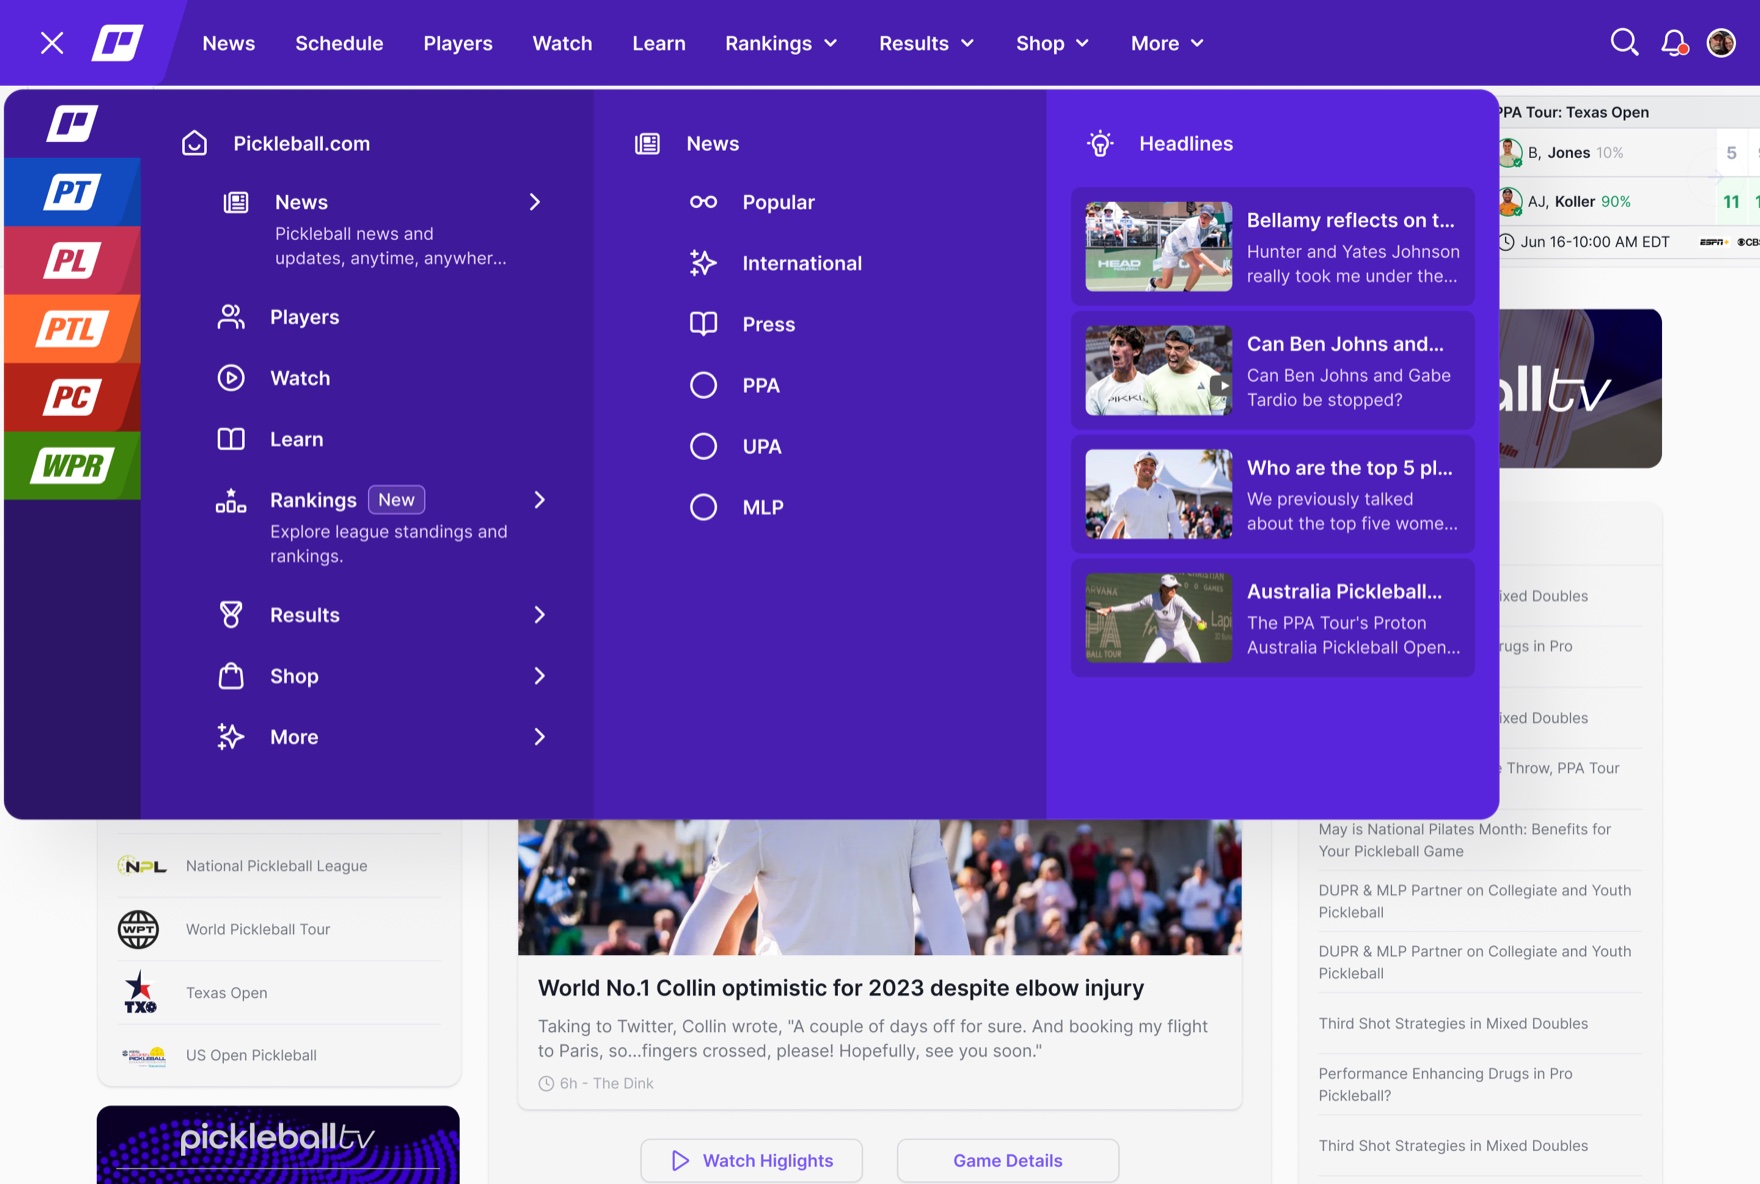Viewport: 1760px width, 1184px height.
Task: Open the Australia Pickleball headline card
Action: click(1273, 618)
